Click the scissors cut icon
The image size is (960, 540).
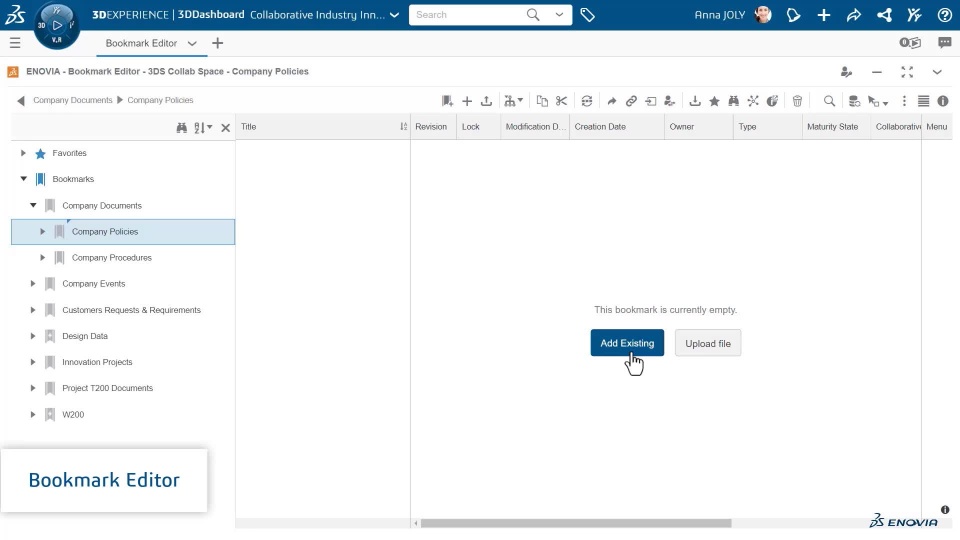(x=561, y=101)
